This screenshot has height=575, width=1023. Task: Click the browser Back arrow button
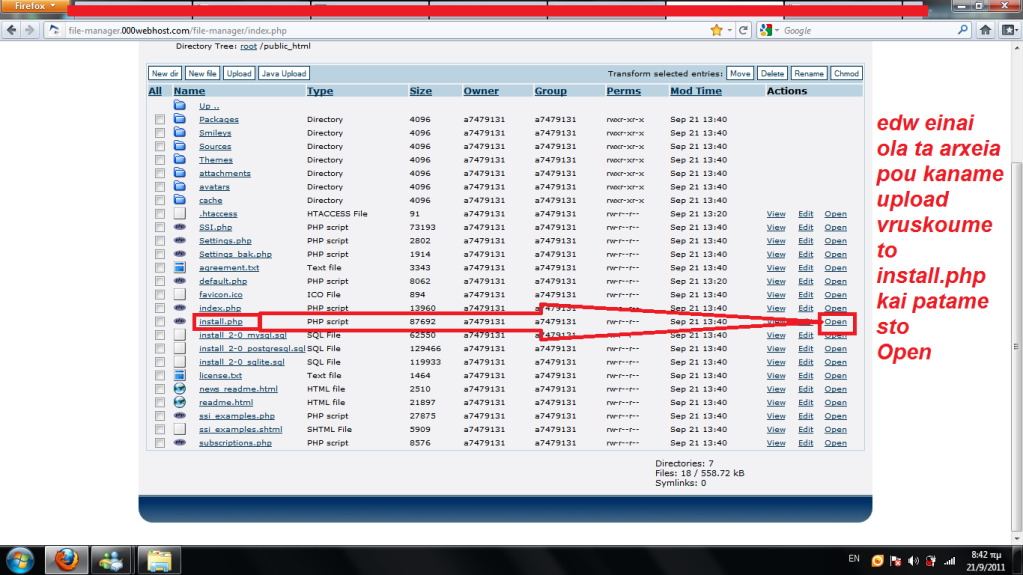click(x=10, y=30)
